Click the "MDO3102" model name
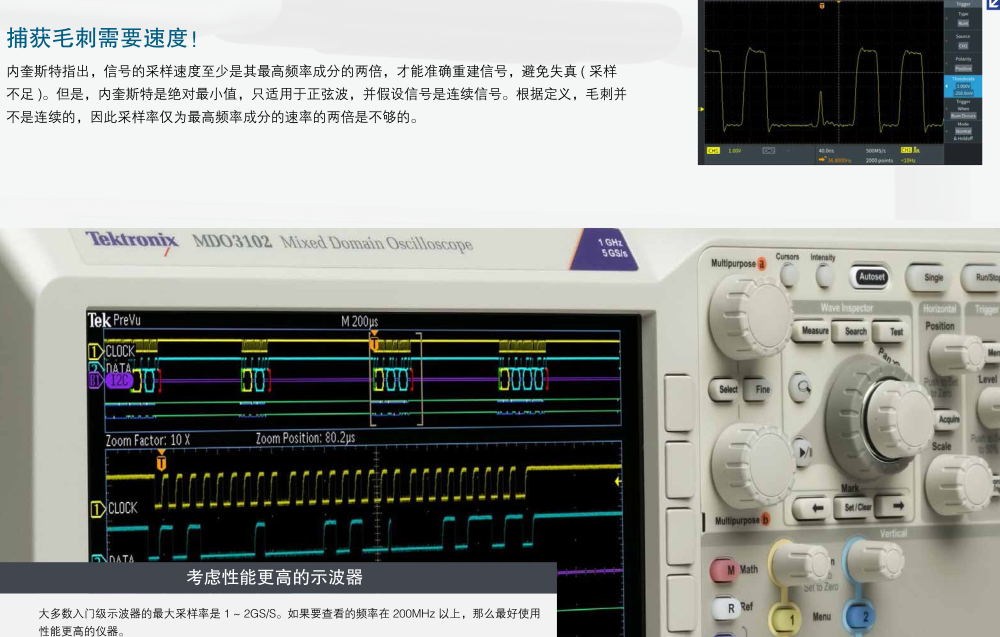1000x637 pixels. point(232,242)
